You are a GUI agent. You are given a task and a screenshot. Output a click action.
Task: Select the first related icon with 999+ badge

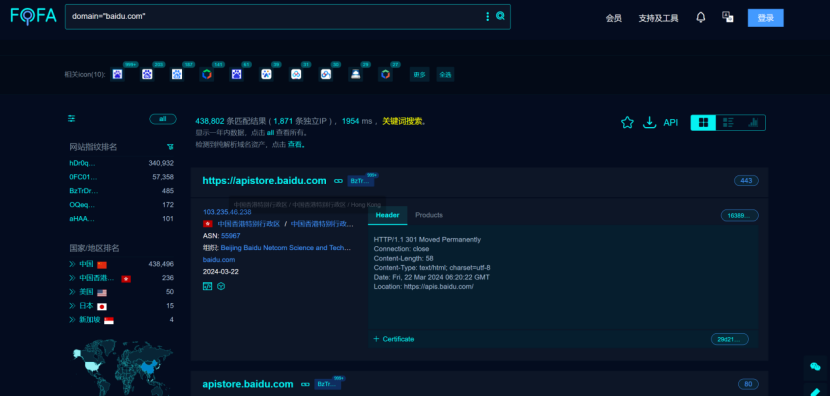tap(117, 74)
